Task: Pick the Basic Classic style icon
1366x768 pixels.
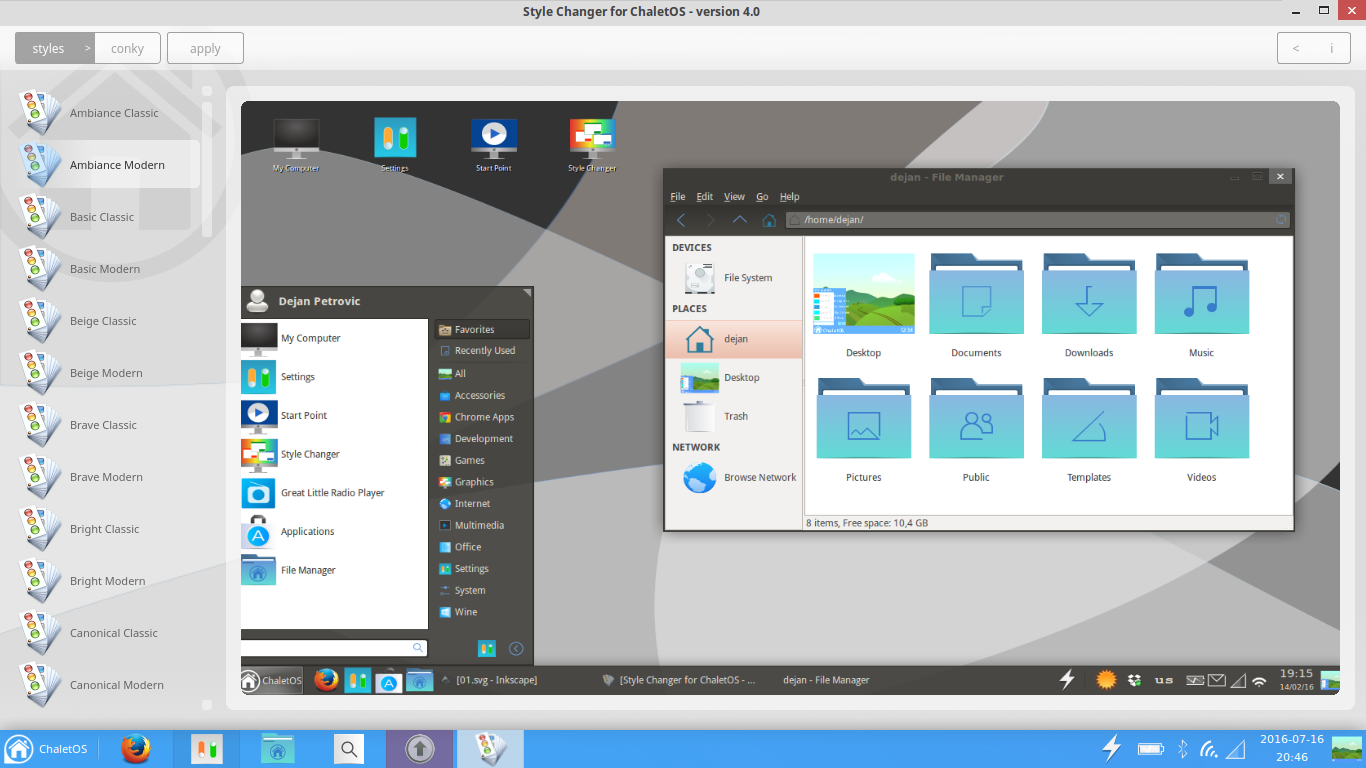Action: [42, 217]
